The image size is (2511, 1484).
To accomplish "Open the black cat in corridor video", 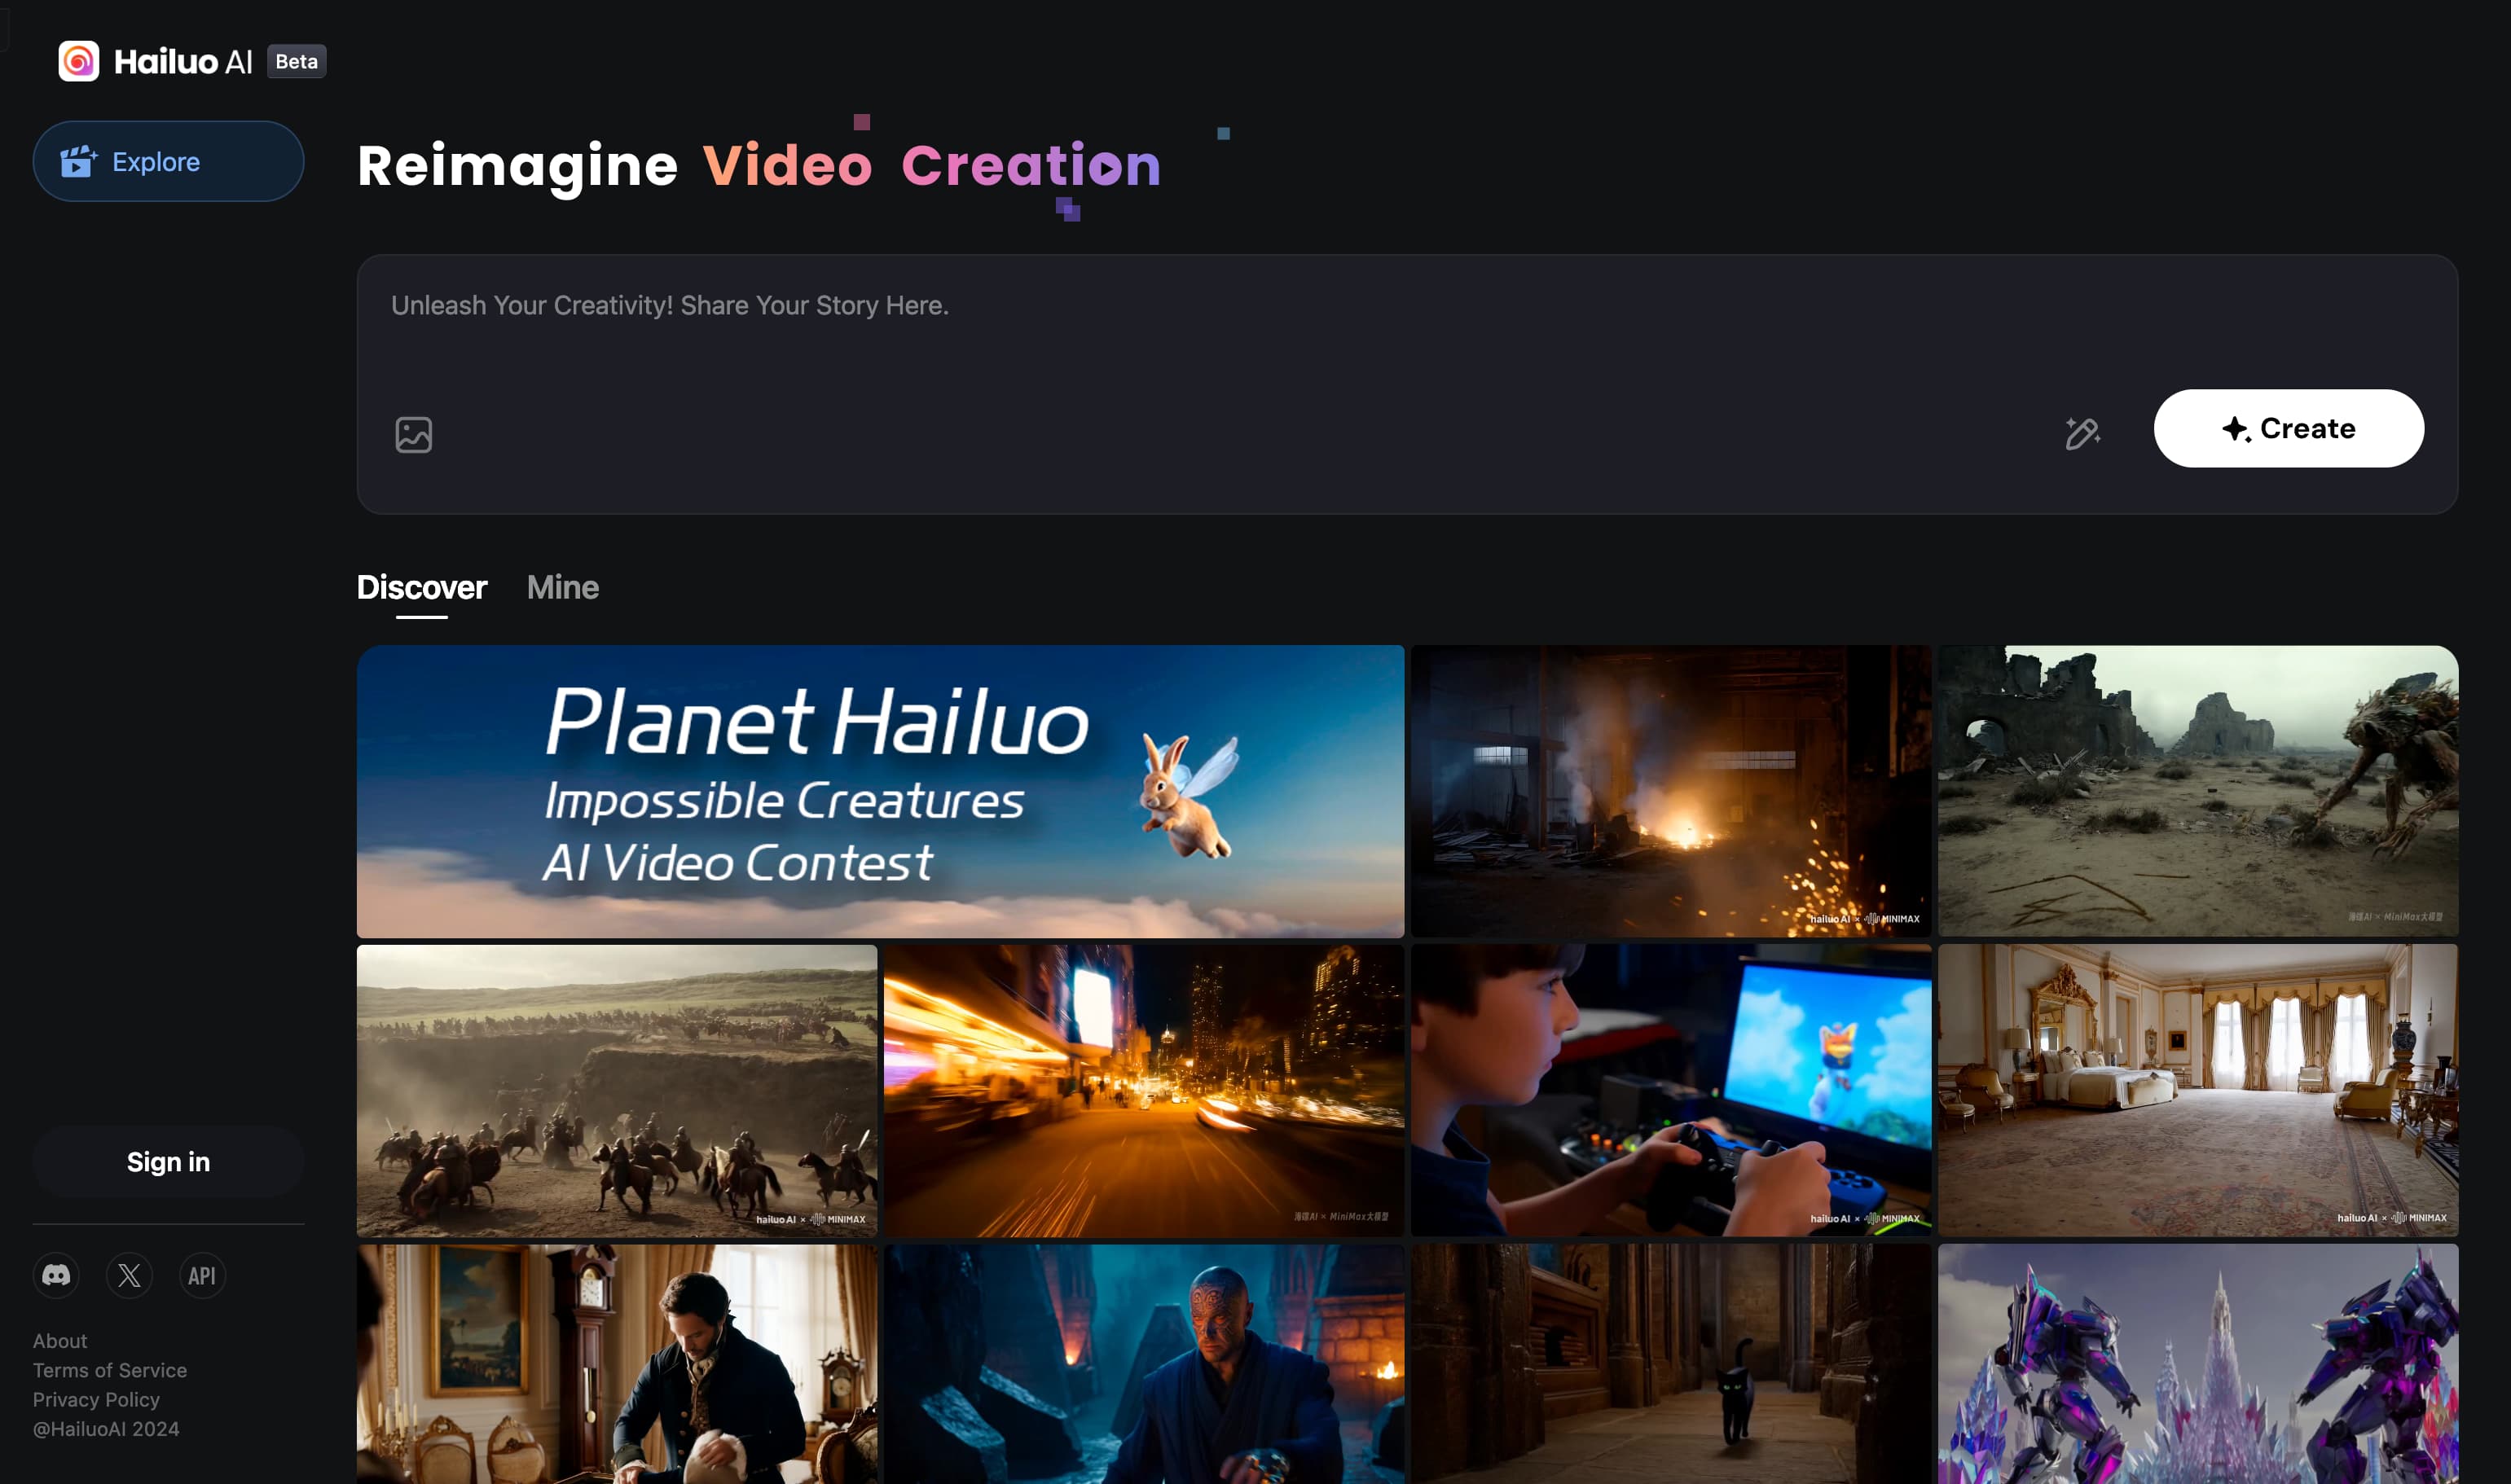I will (1671, 1364).
